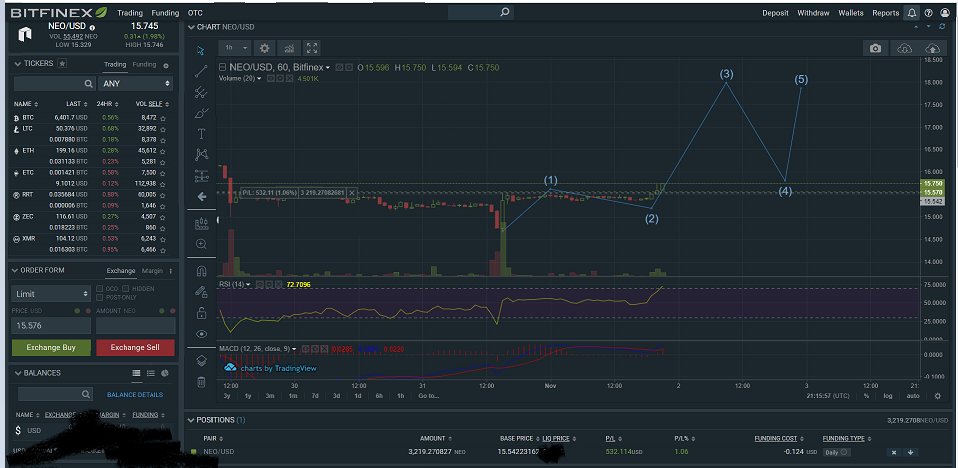Toggle auto scale on chart
Screen dimensions: 958x468
pyautogui.click(x=913, y=396)
